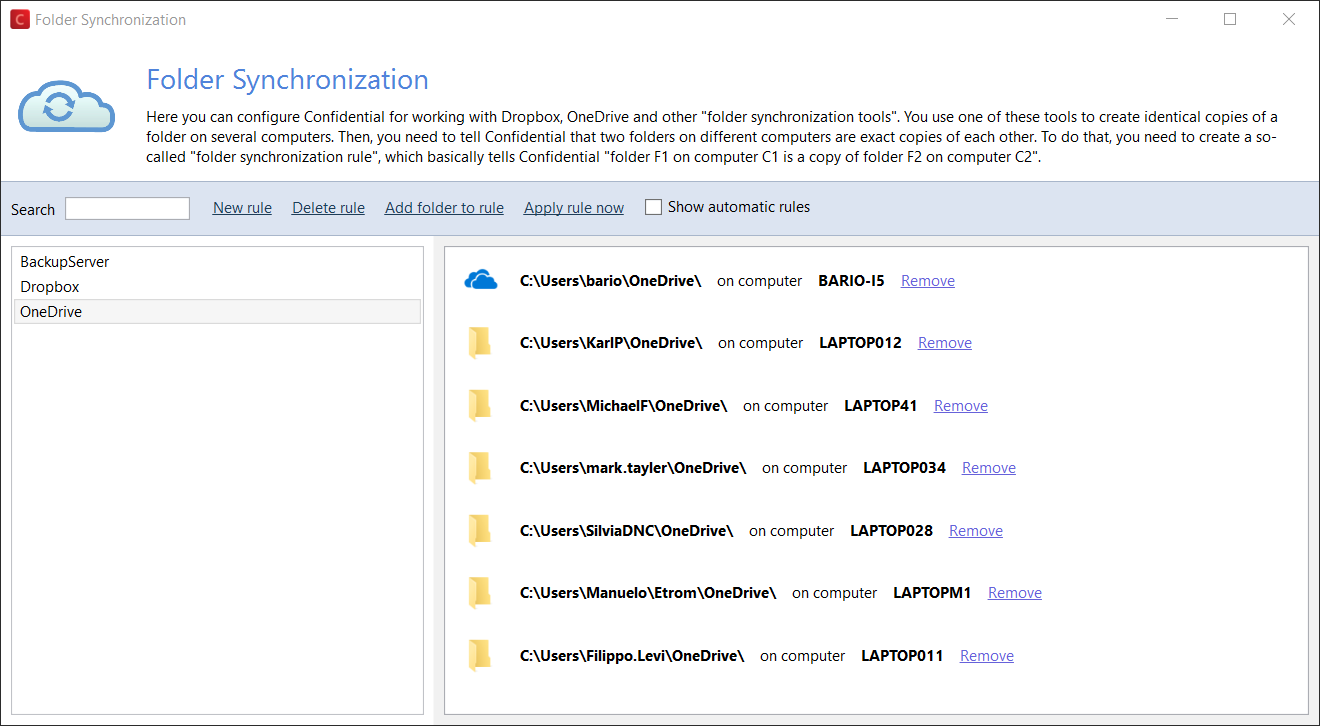
Task: Remove the LAPTOP41 folder entry
Action: (961, 406)
